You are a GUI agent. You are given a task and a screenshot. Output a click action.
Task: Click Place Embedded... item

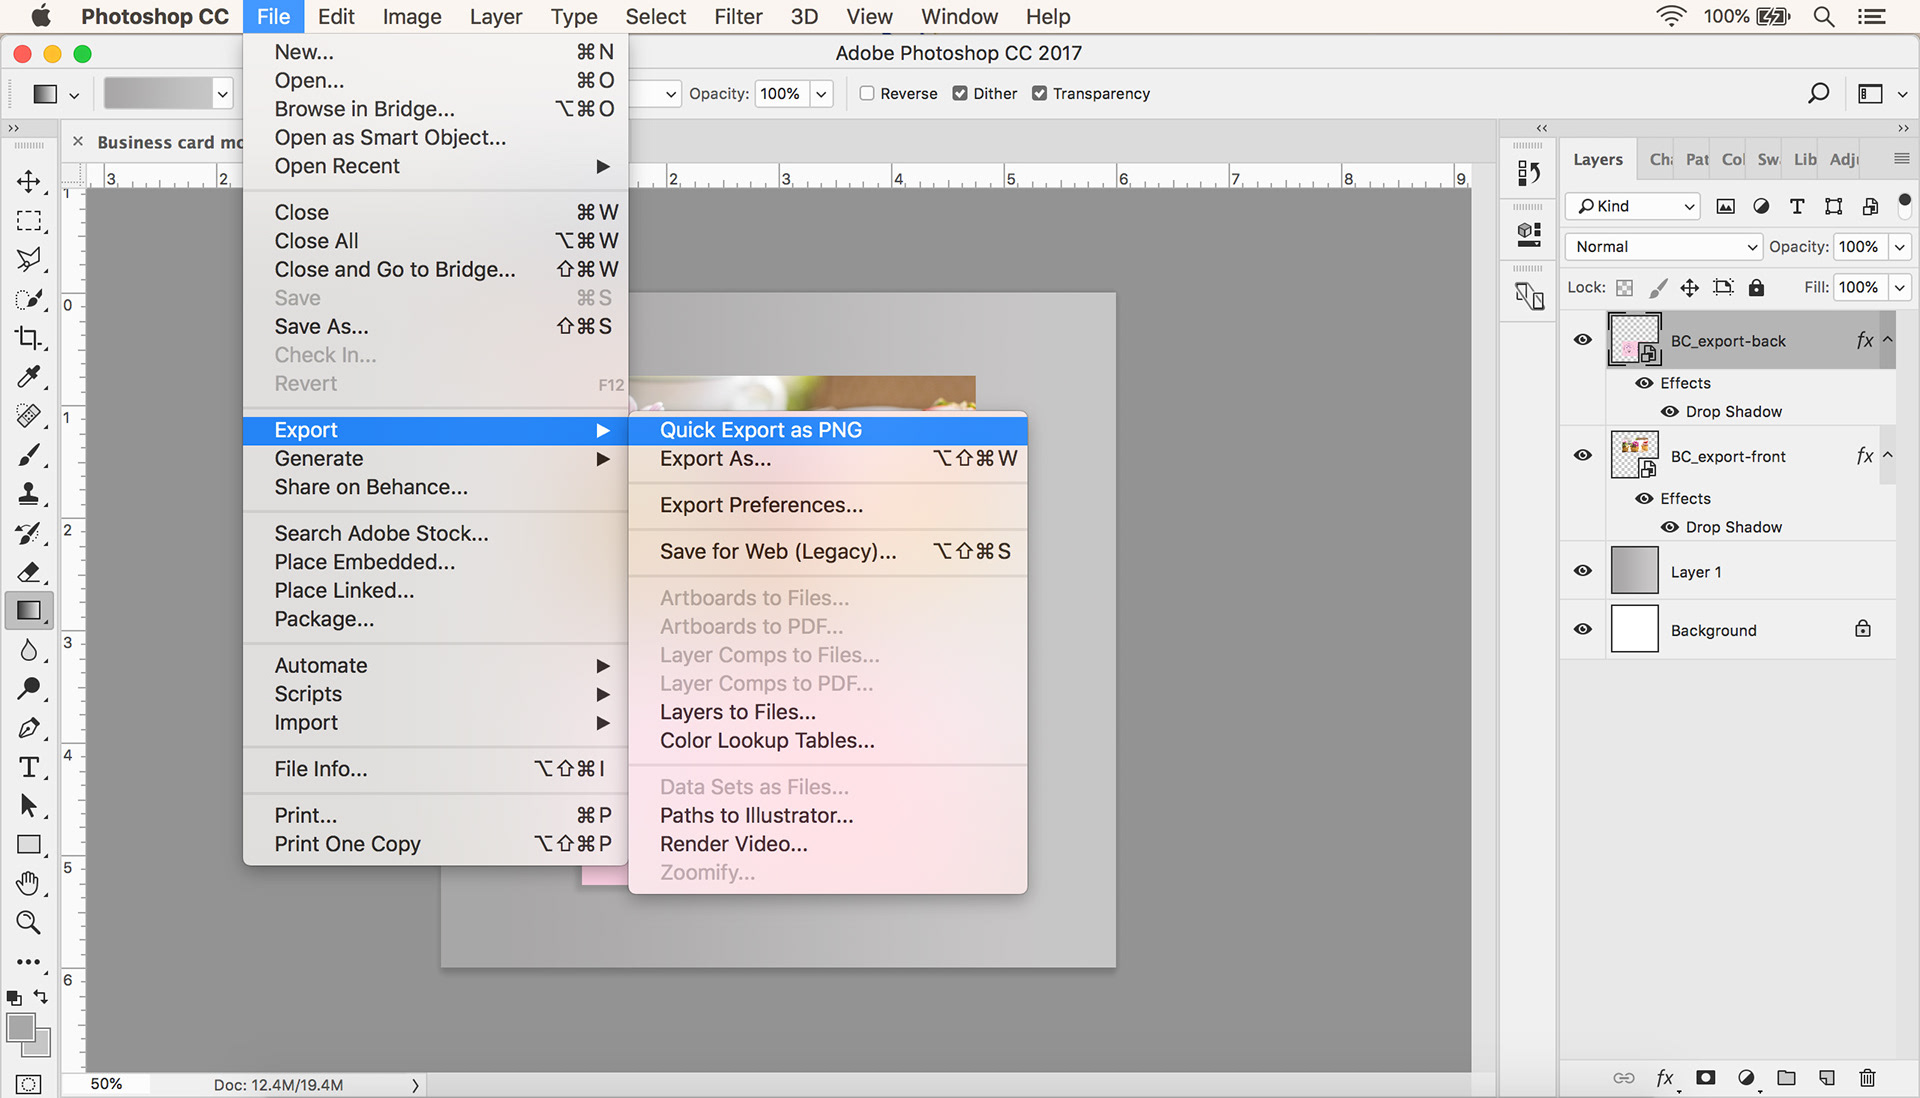pyautogui.click(x=435, y=562)
